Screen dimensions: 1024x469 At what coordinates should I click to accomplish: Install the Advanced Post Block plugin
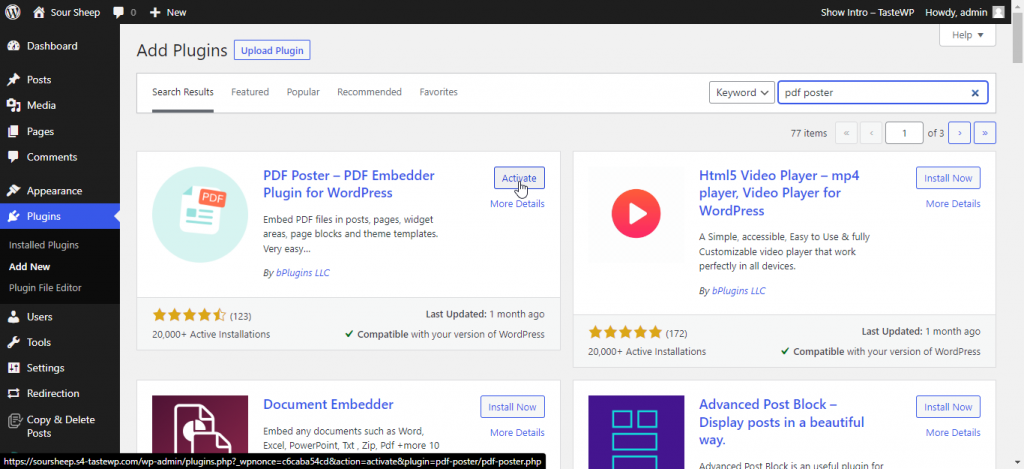point(948,407)
